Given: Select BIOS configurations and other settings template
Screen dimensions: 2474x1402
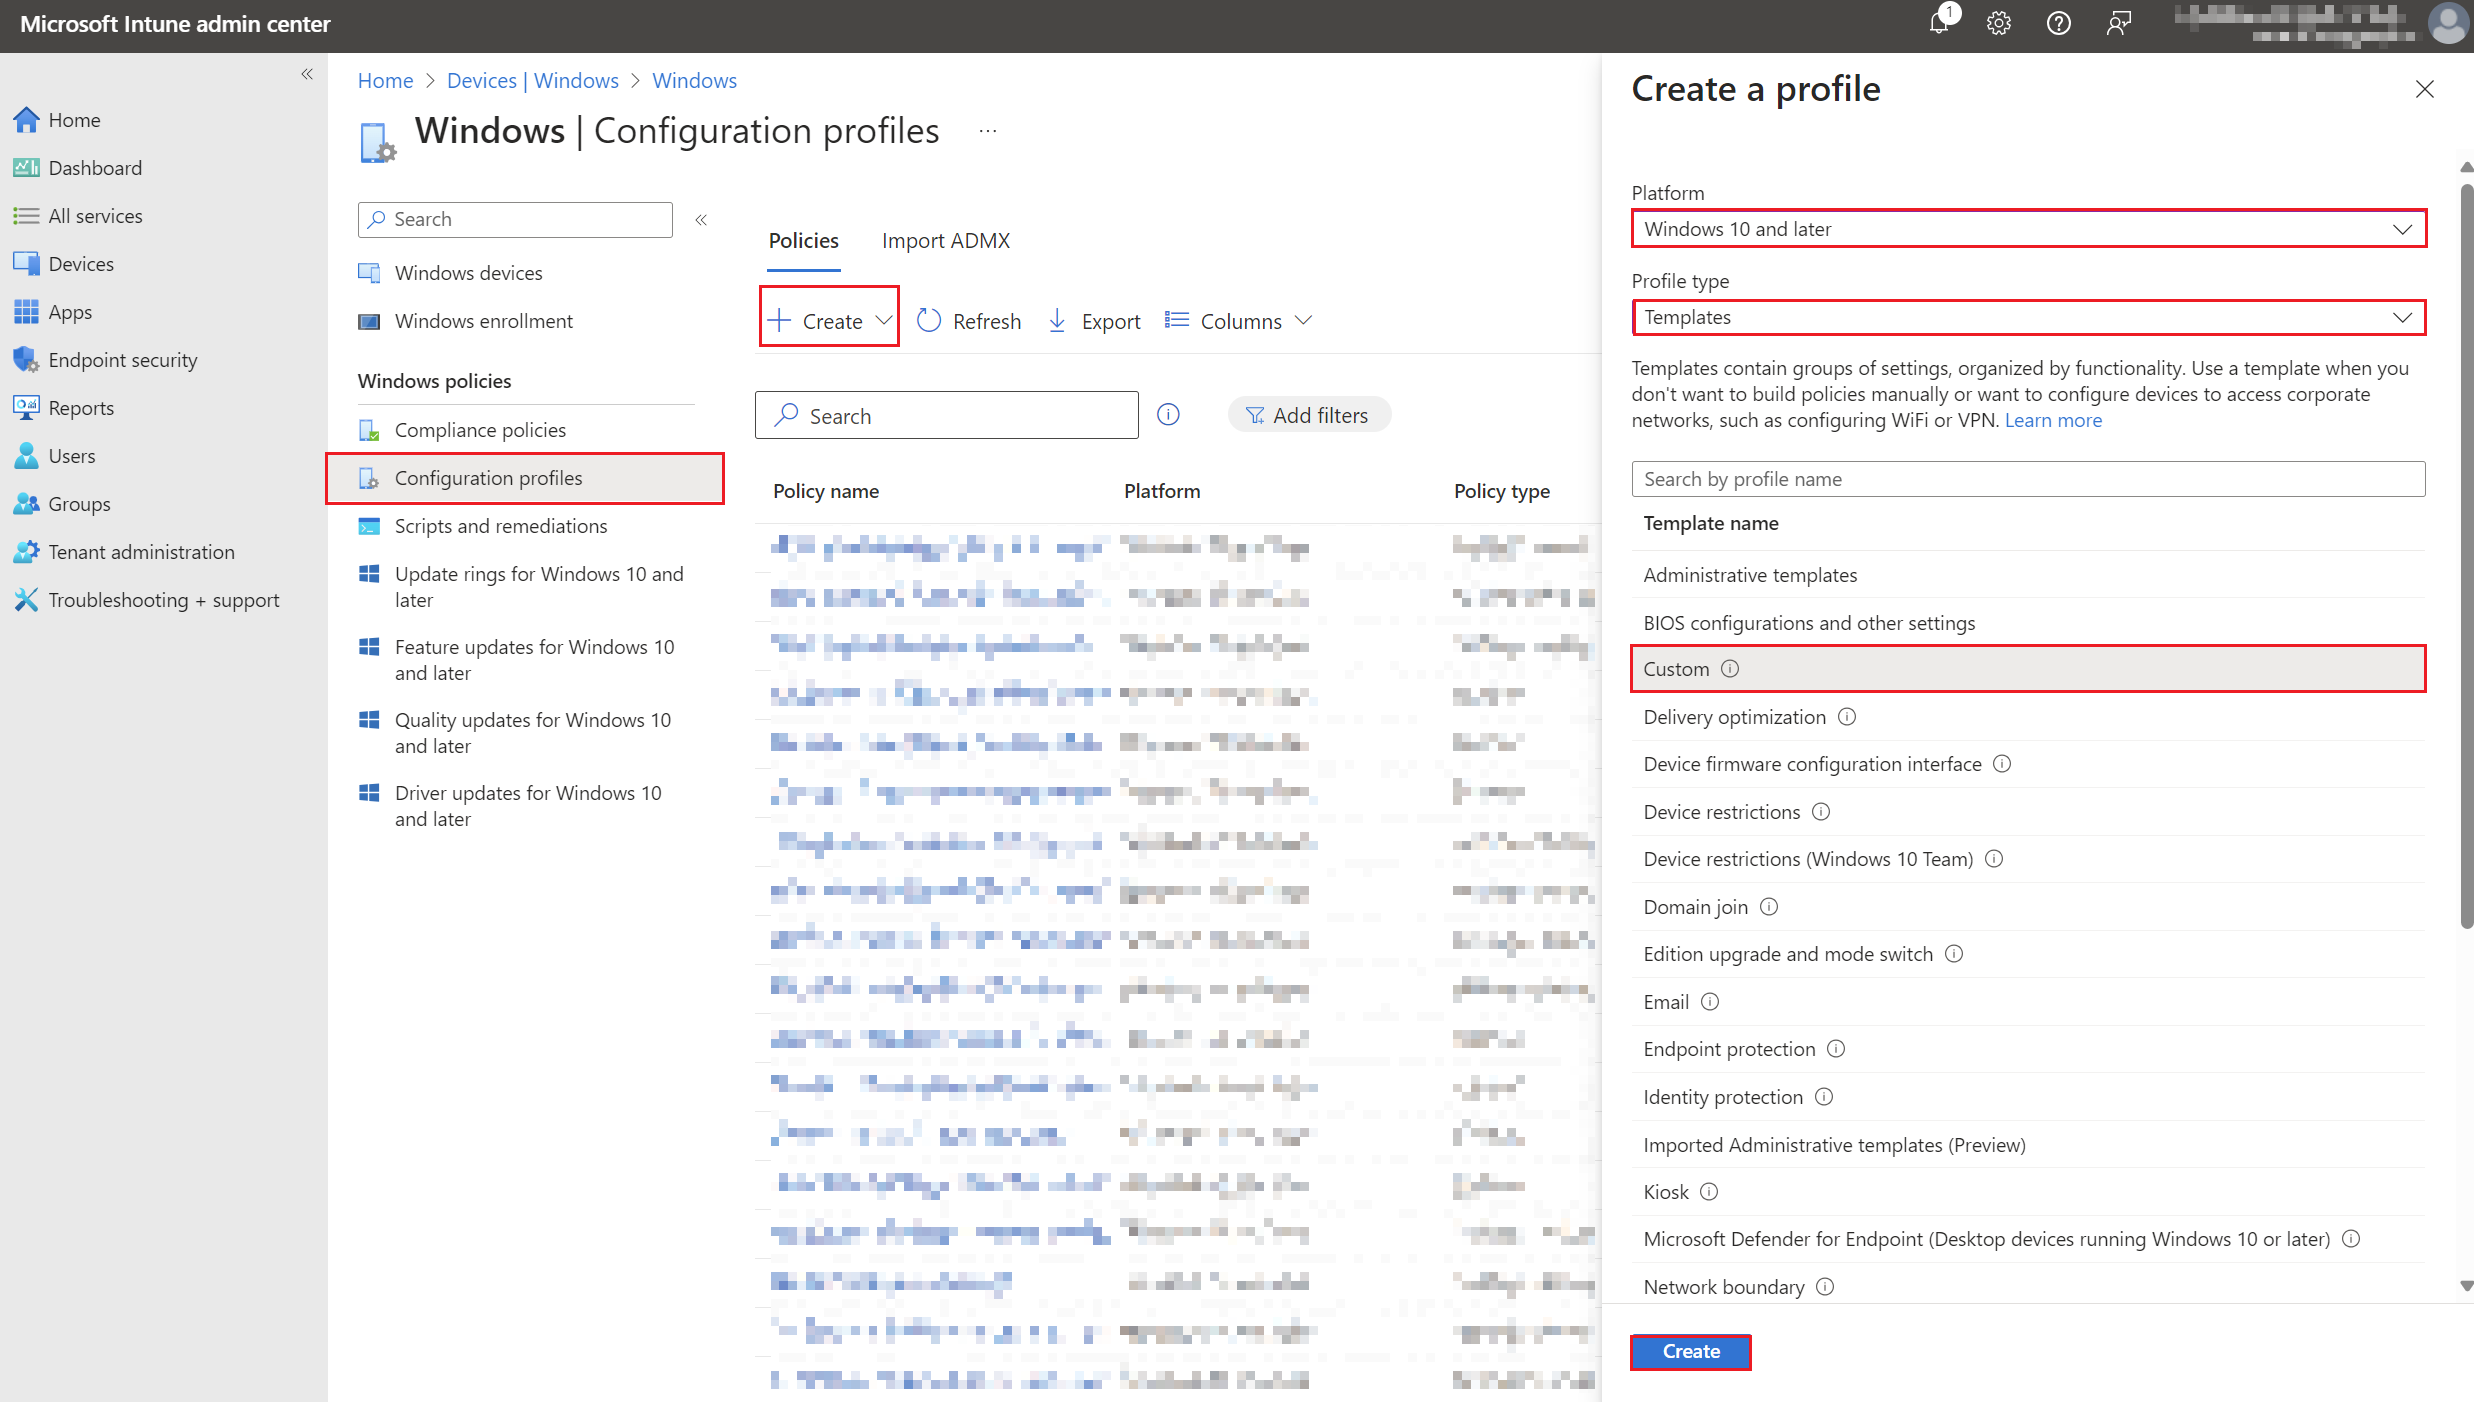Looking at the screenshot, I should click(x=2029, y=623).
